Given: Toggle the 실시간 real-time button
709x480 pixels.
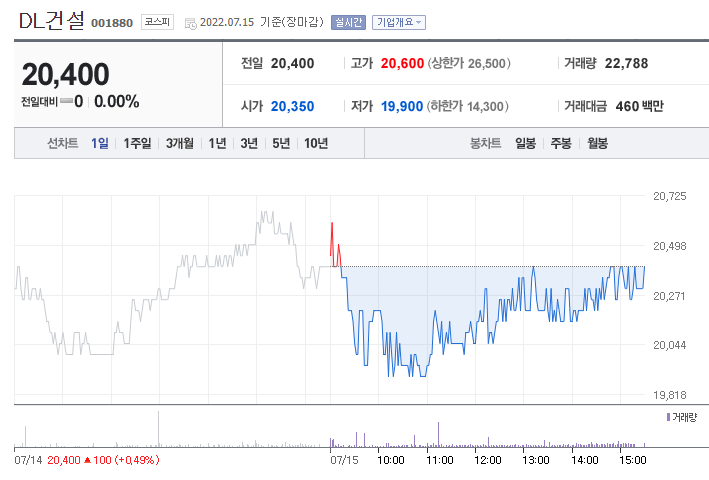Looking at the screenshot, I should tap(348, 22).
